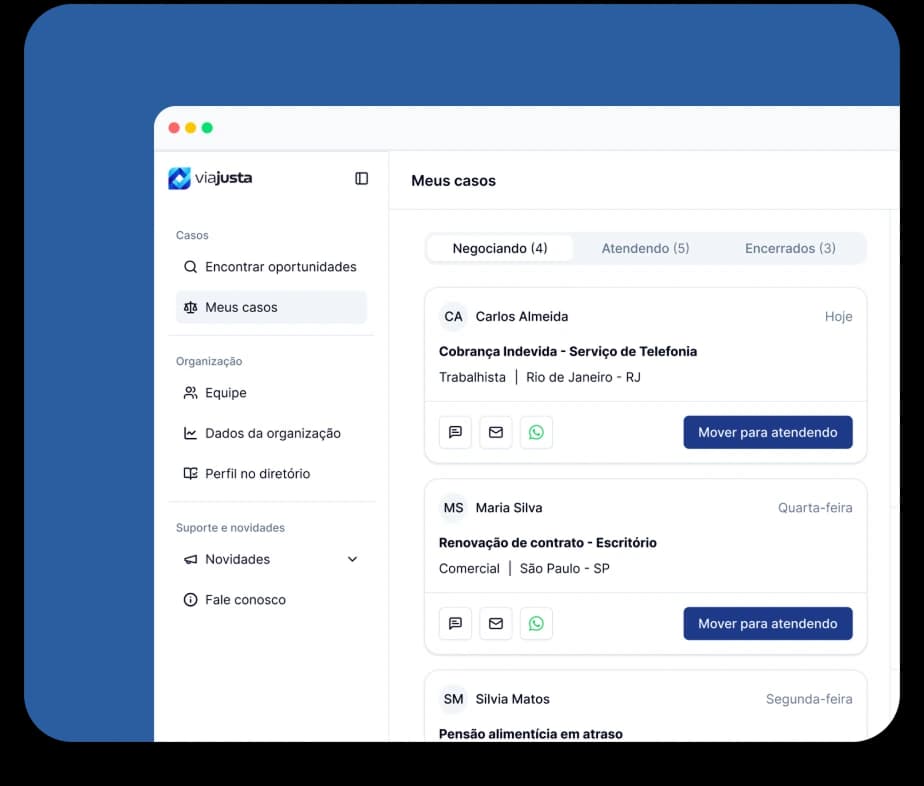Open case title Cobrança Indevida - Serviço de Telefonia

568,352
